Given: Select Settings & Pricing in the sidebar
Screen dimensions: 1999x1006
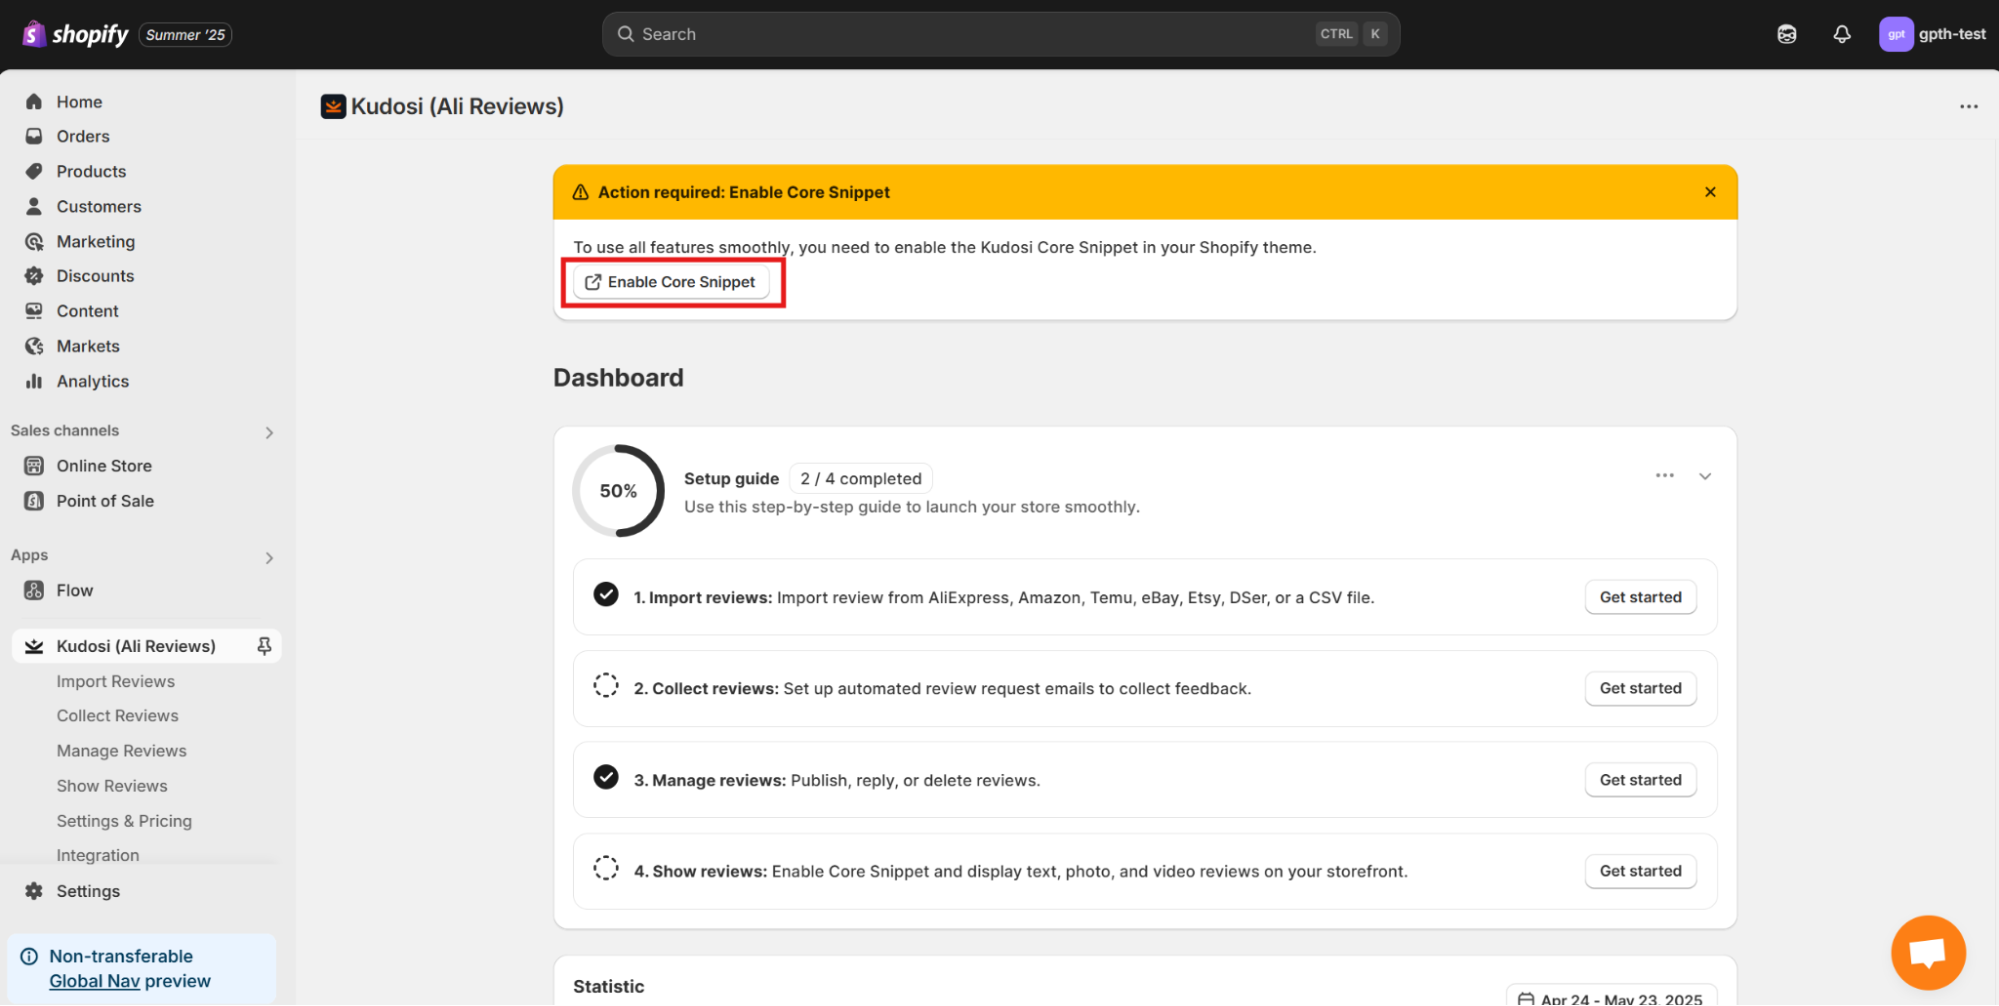Looking at the screenshot, I should 124,820.
